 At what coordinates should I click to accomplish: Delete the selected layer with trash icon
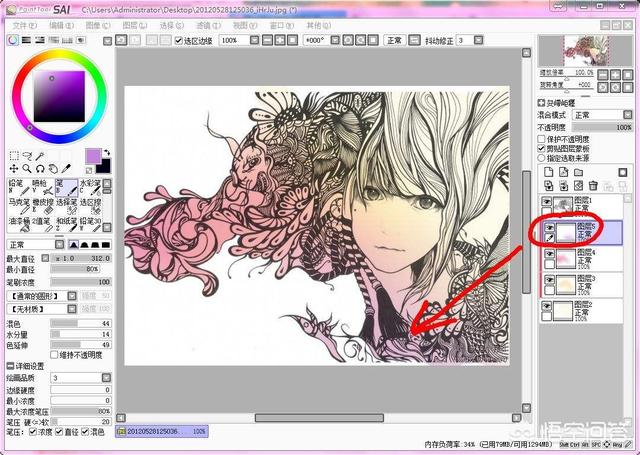click(593, 186)
